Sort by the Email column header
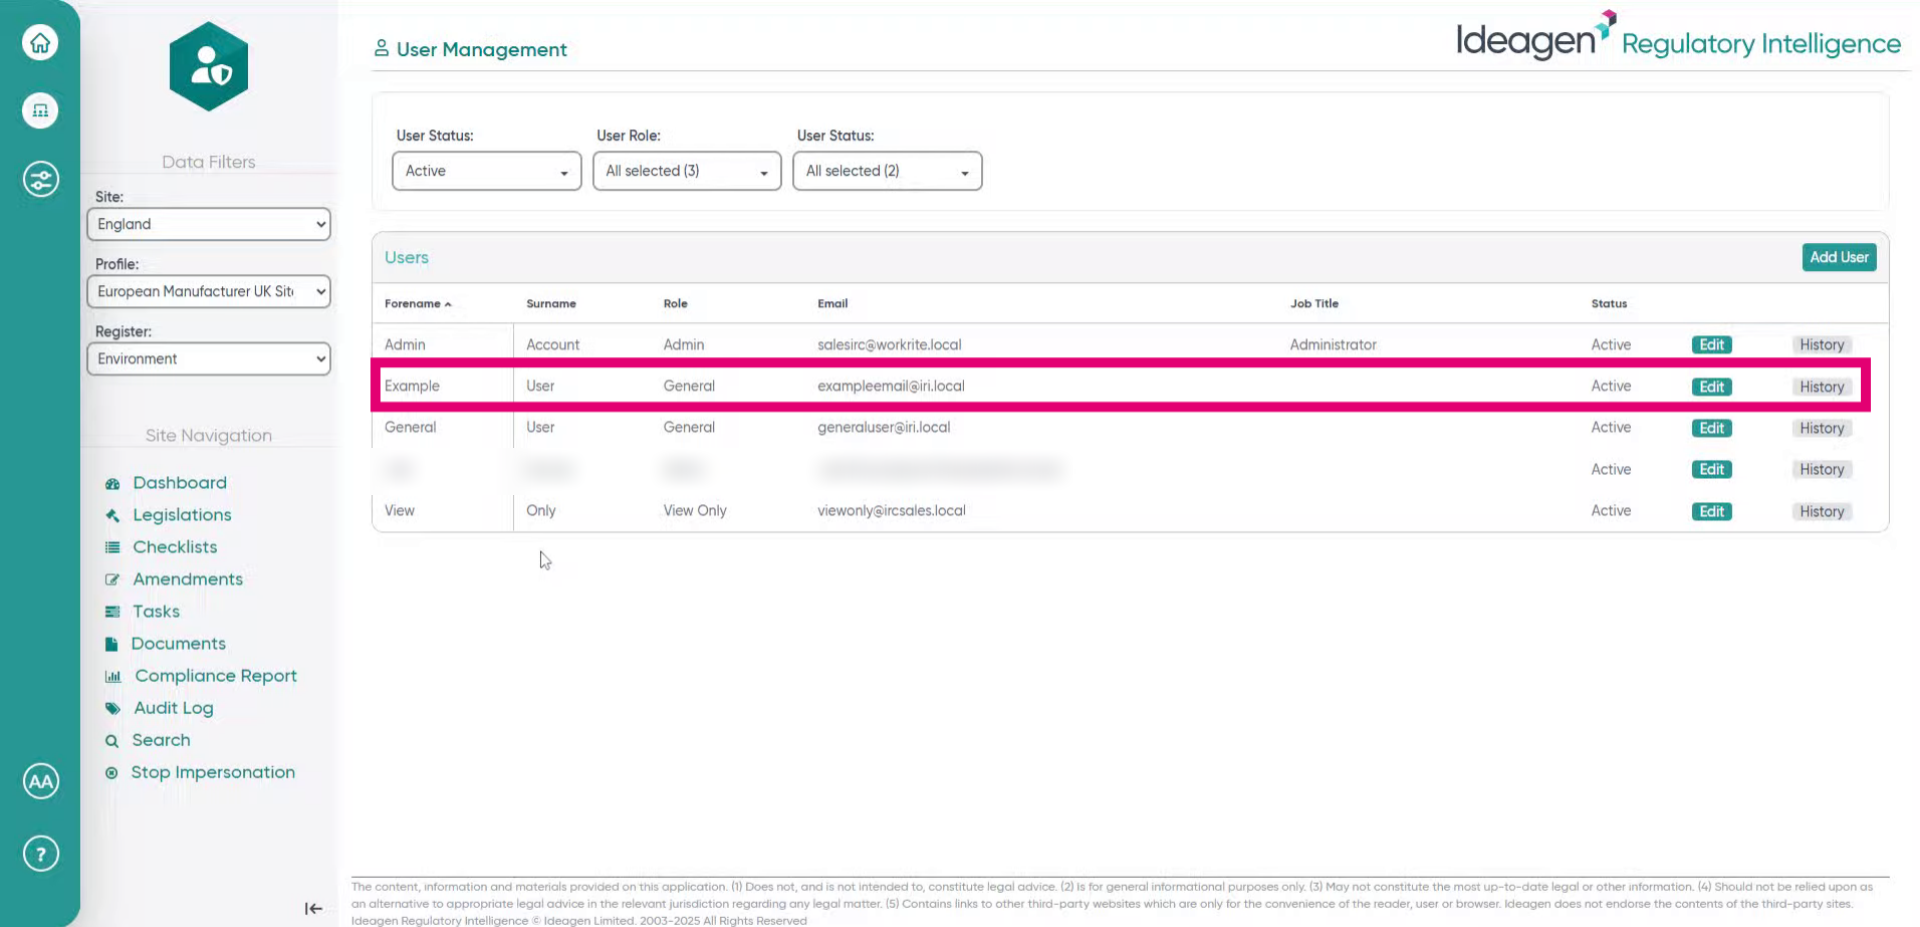 pos(832,304)
